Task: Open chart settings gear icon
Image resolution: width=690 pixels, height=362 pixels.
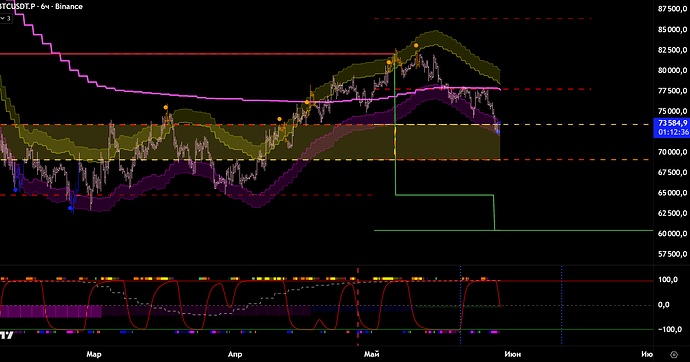Action: click(x=674, y=354)
